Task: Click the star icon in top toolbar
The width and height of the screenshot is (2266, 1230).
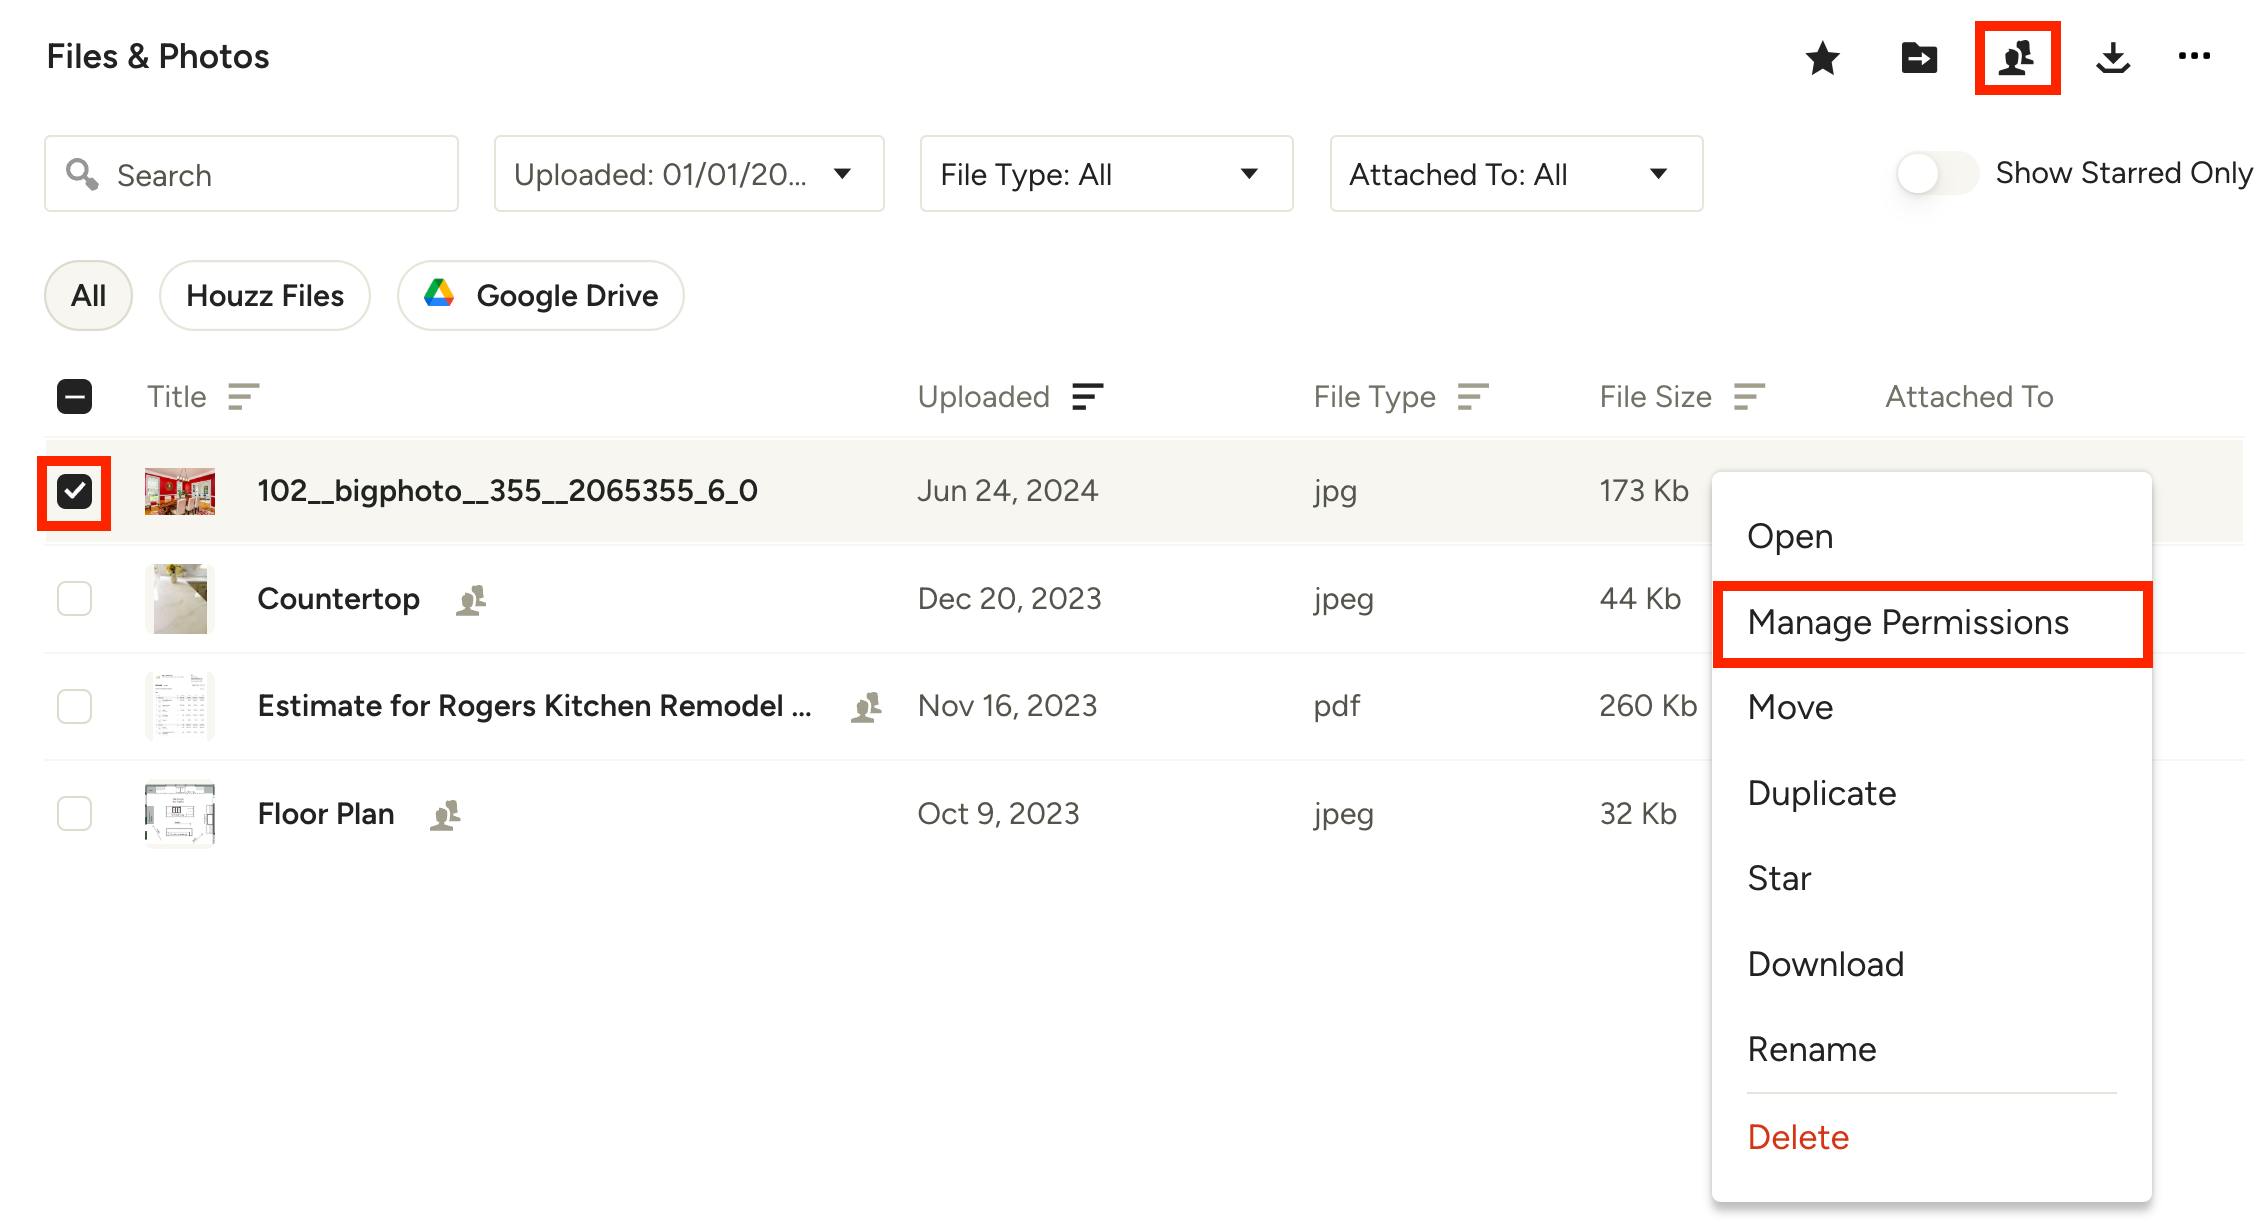Action: click(1822, 58)
